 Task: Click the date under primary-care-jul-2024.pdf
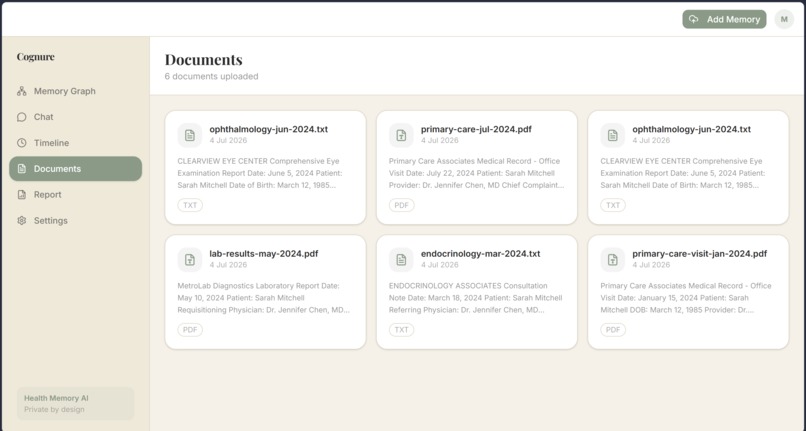[439, 140]
